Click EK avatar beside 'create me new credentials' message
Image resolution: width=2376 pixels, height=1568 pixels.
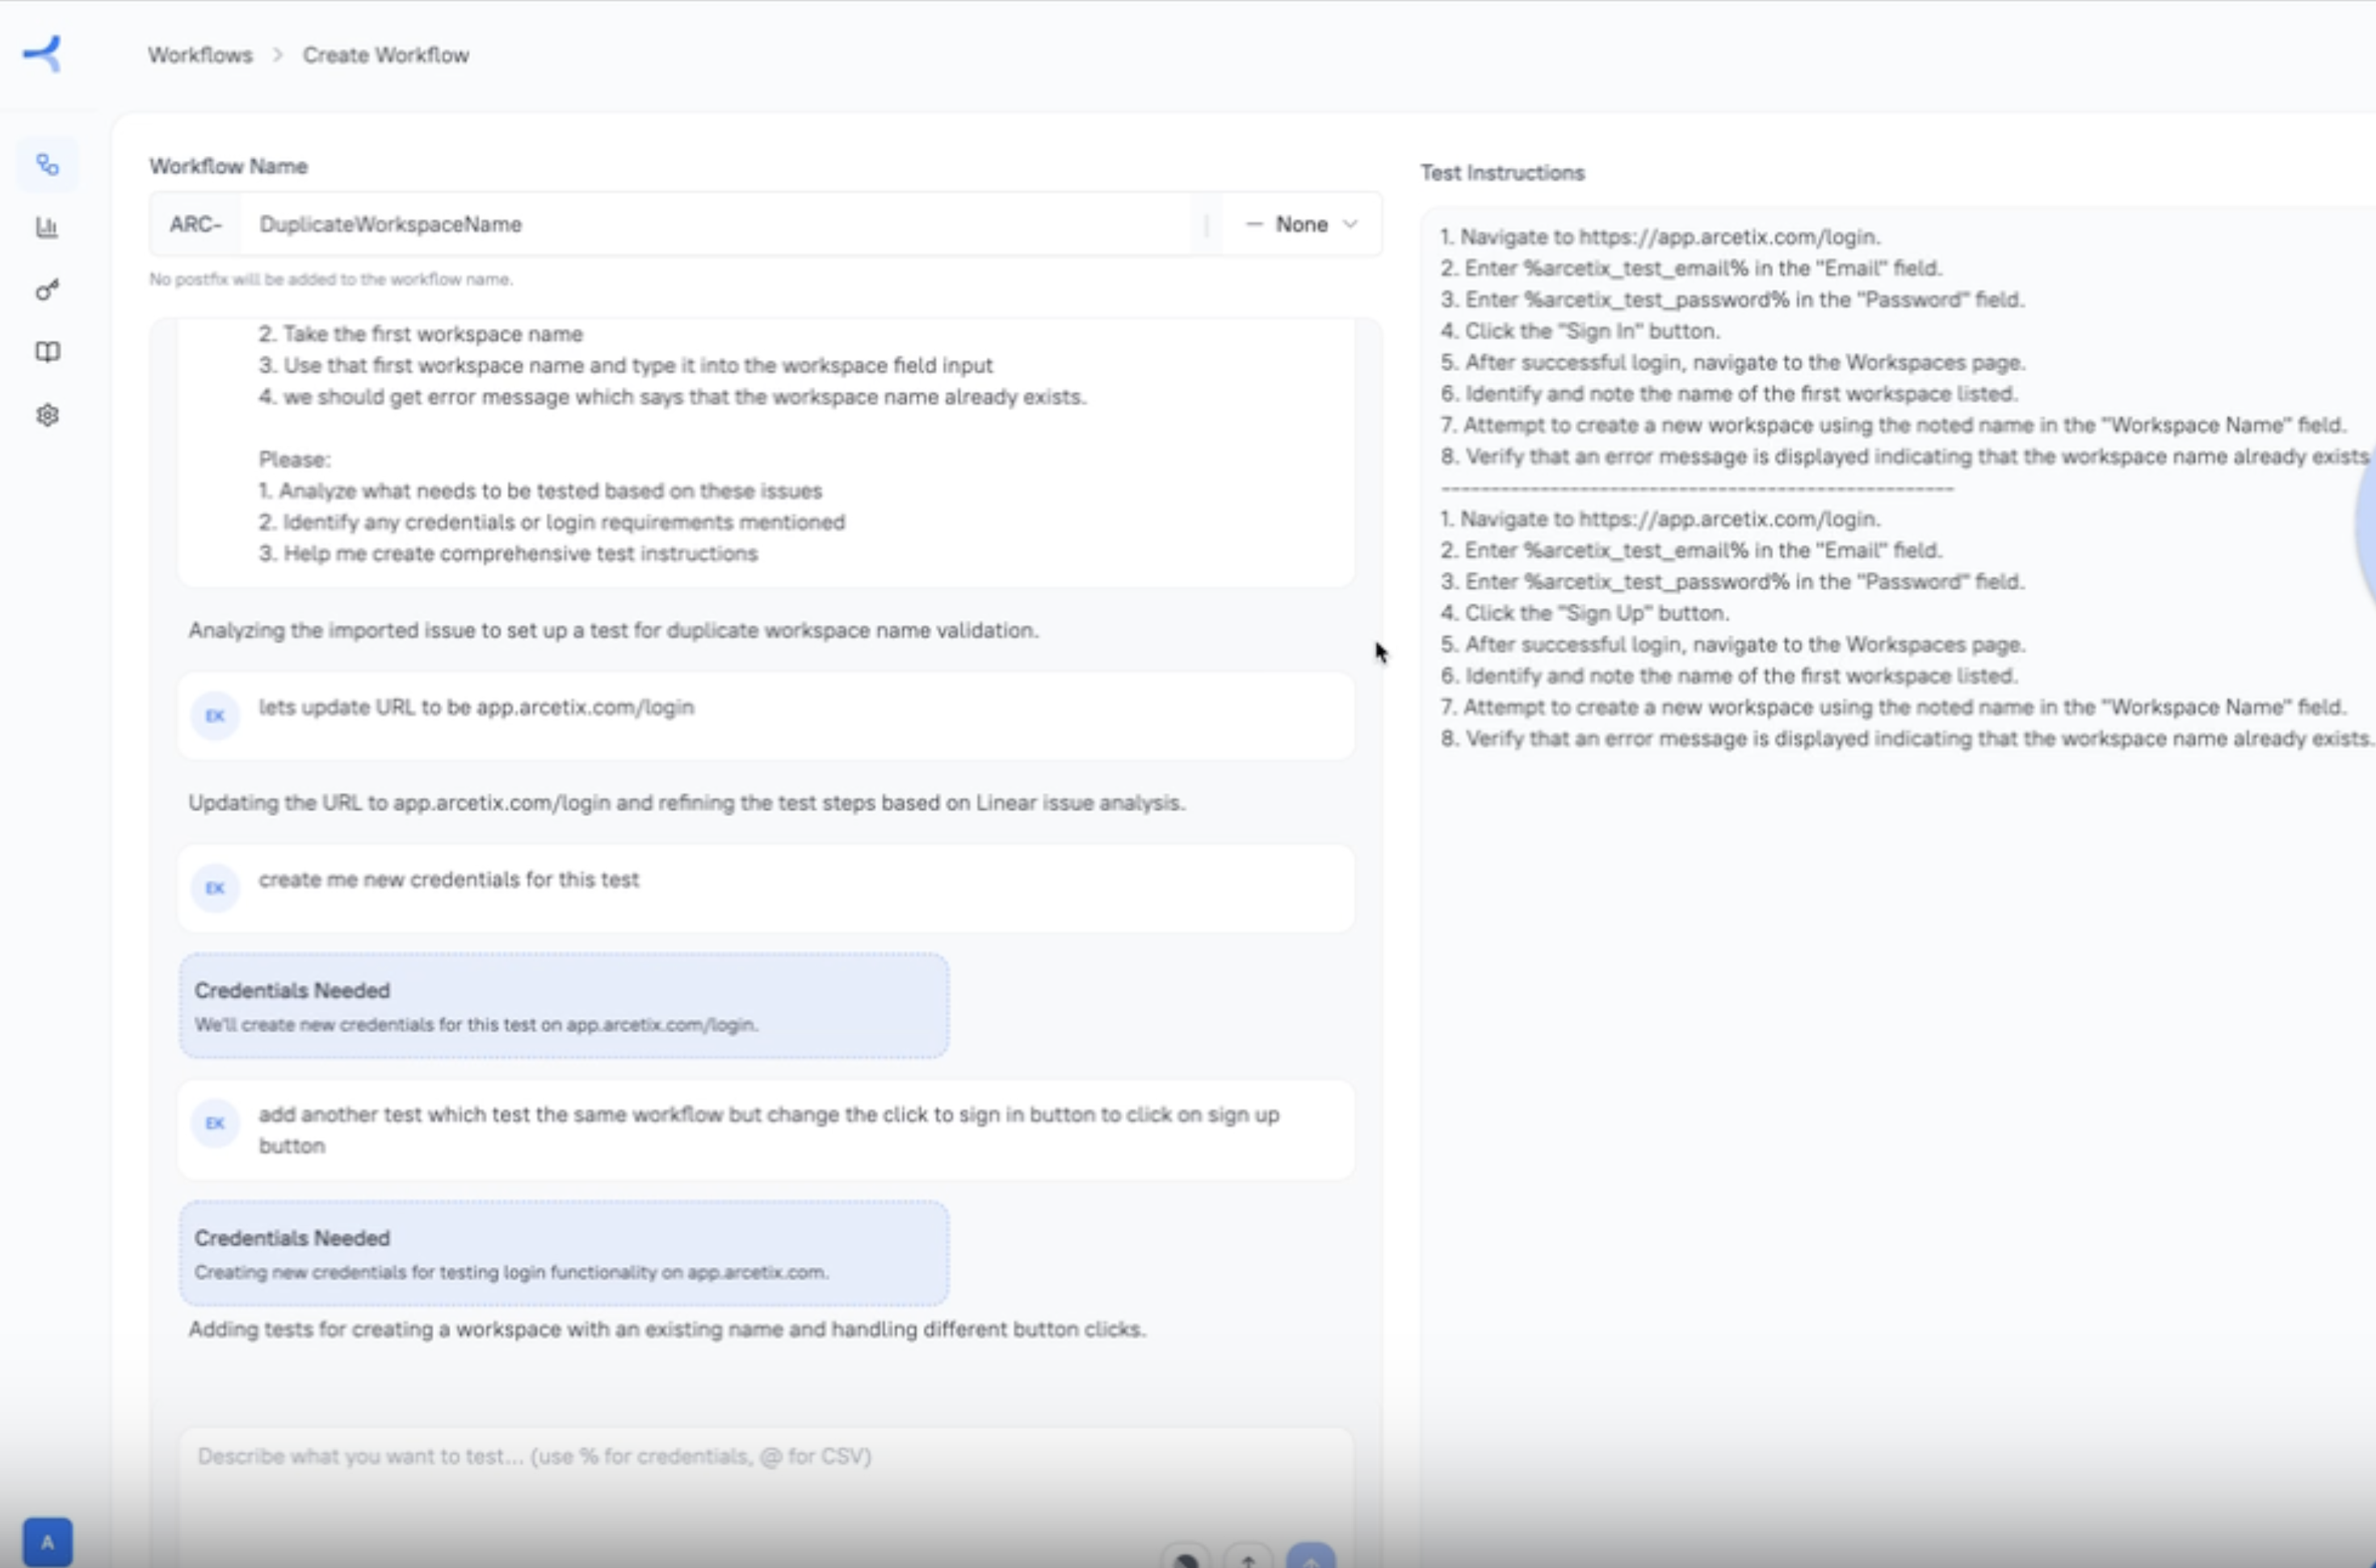point(215,888)
